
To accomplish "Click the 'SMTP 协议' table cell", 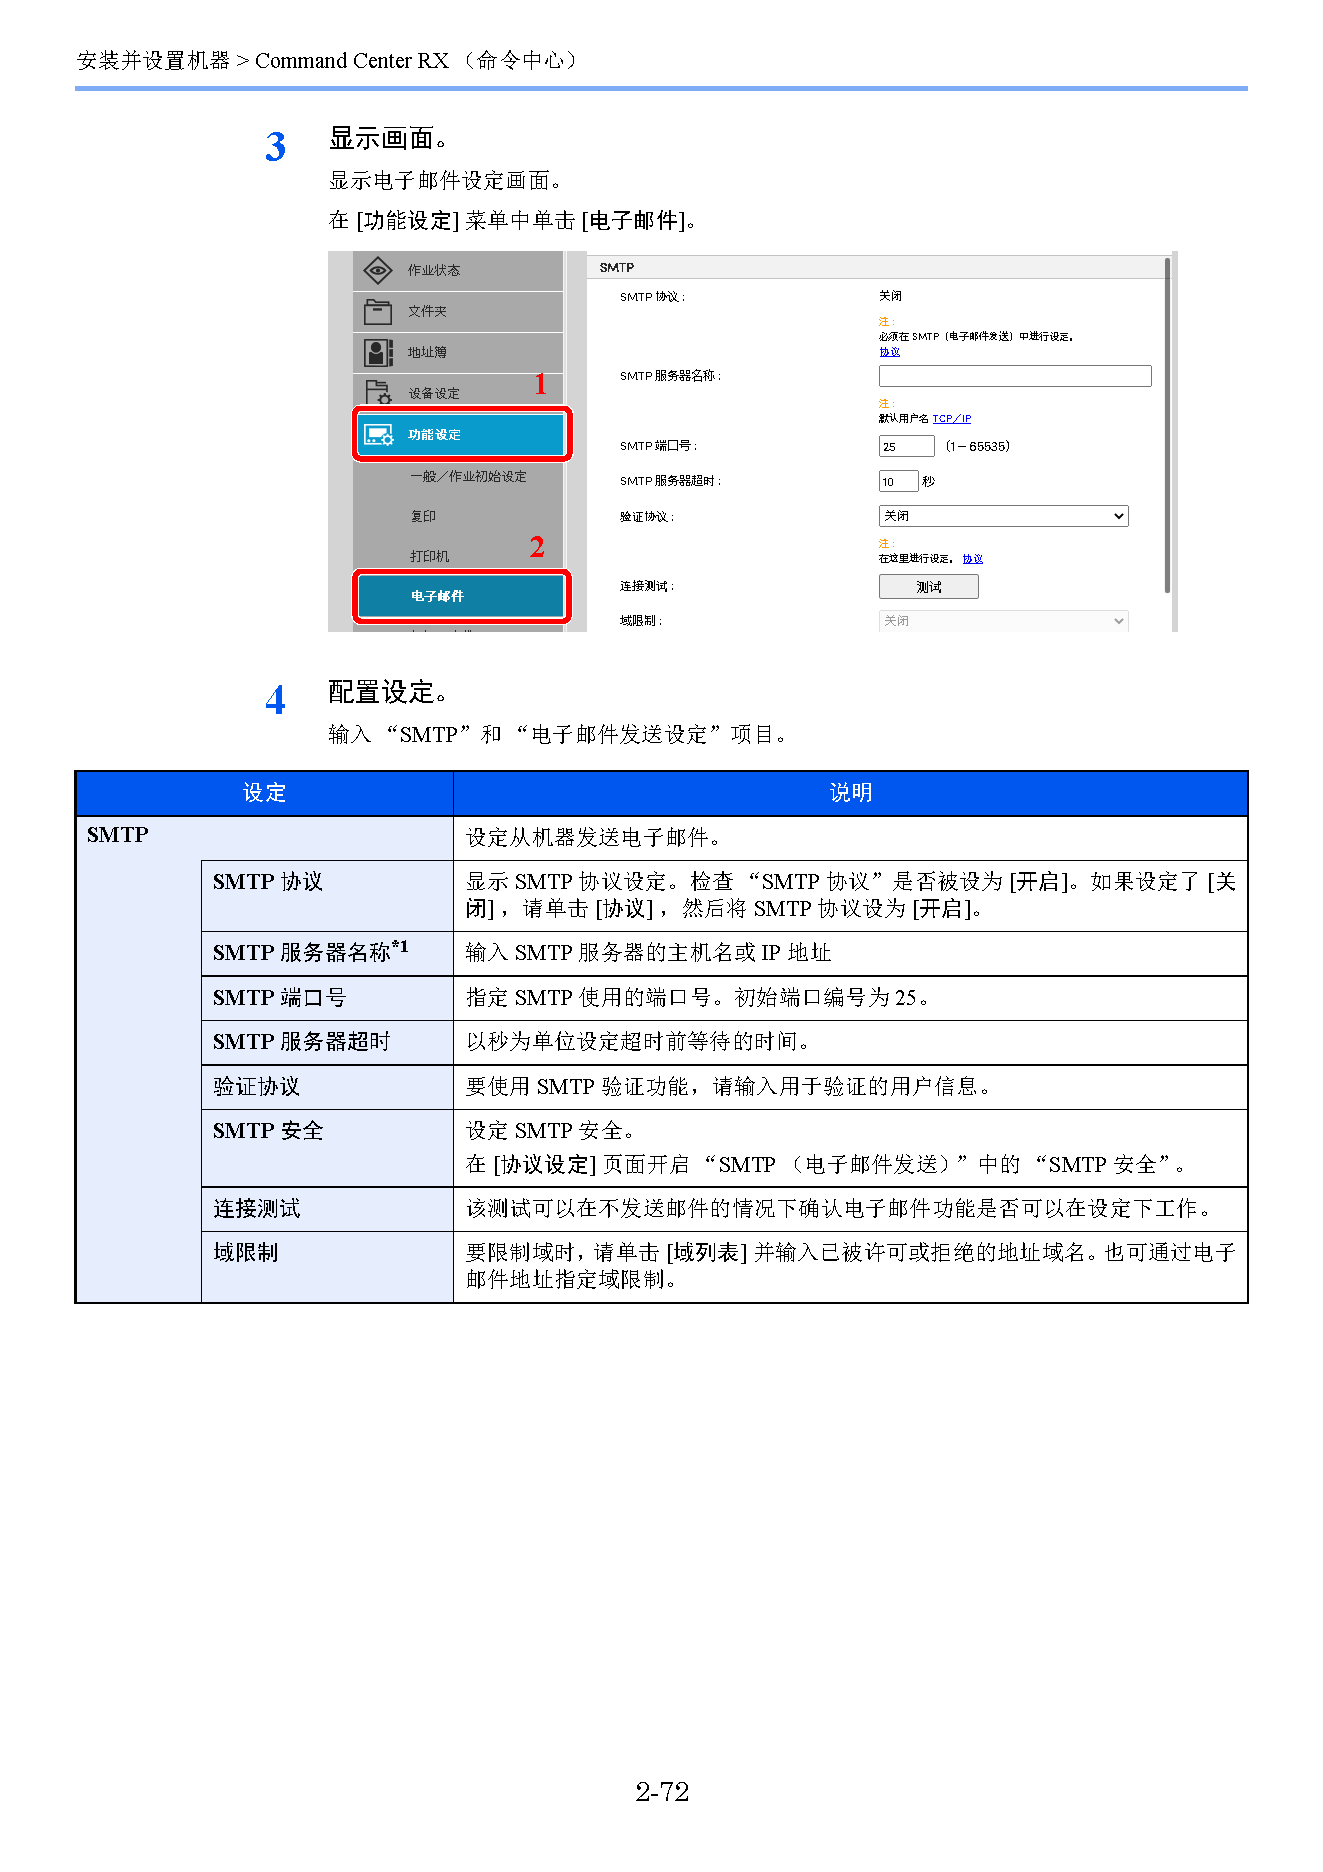I will (x=327, y=896).
